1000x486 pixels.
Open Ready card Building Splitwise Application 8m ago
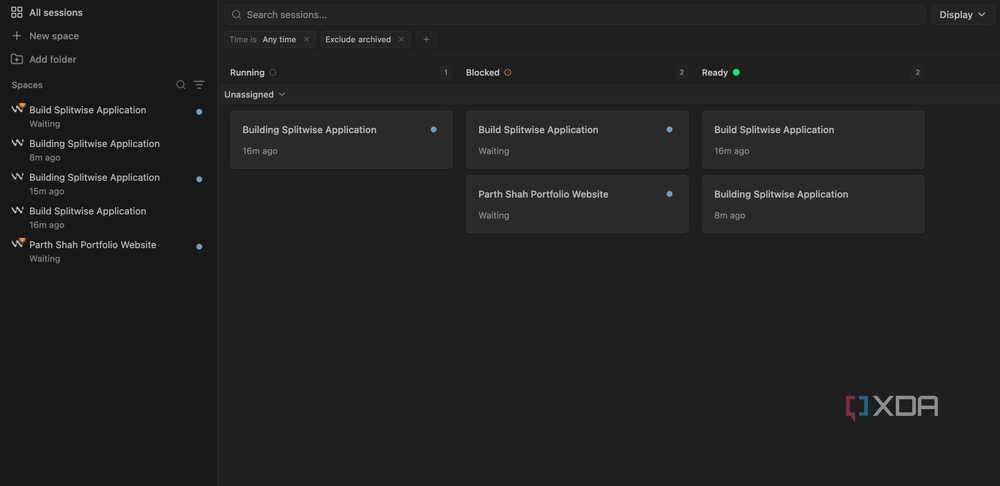[x=813, y=204]
